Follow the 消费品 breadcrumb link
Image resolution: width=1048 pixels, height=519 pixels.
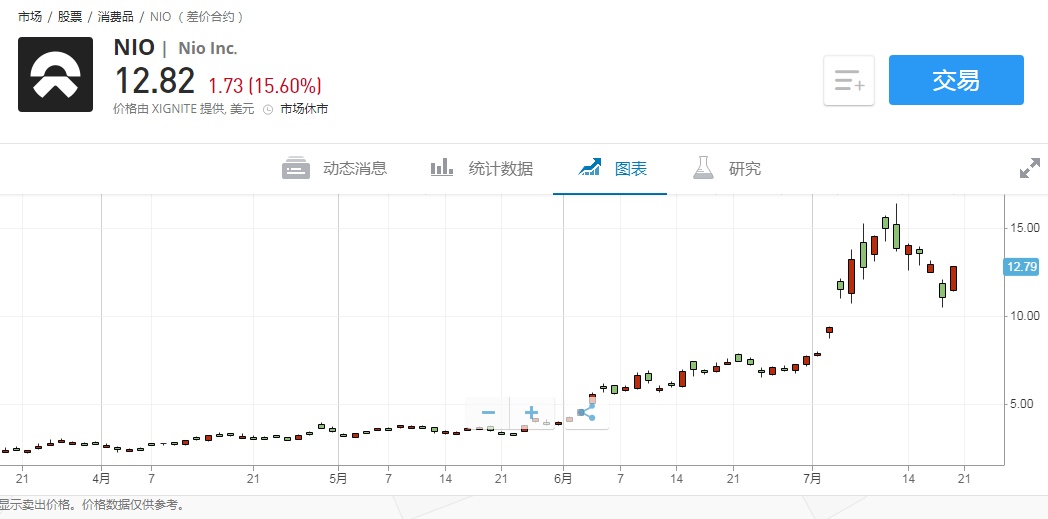(116, 17)
